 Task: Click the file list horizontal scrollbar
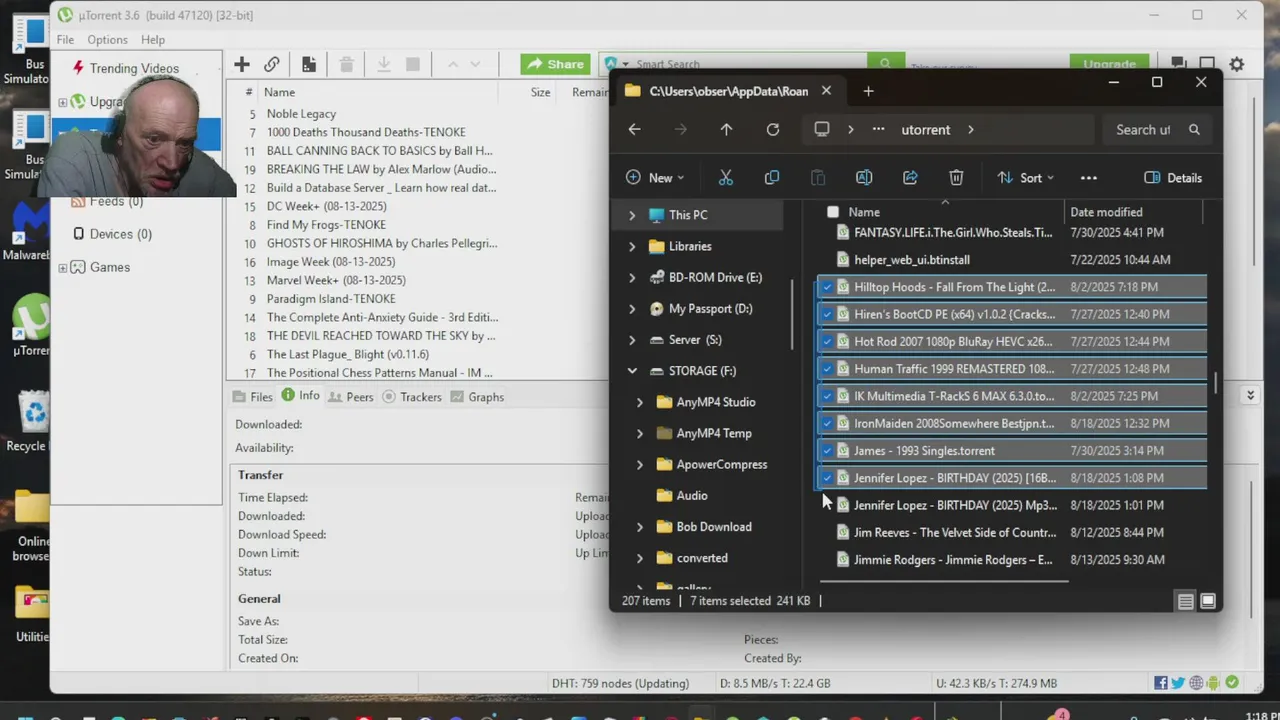(944, 580)
